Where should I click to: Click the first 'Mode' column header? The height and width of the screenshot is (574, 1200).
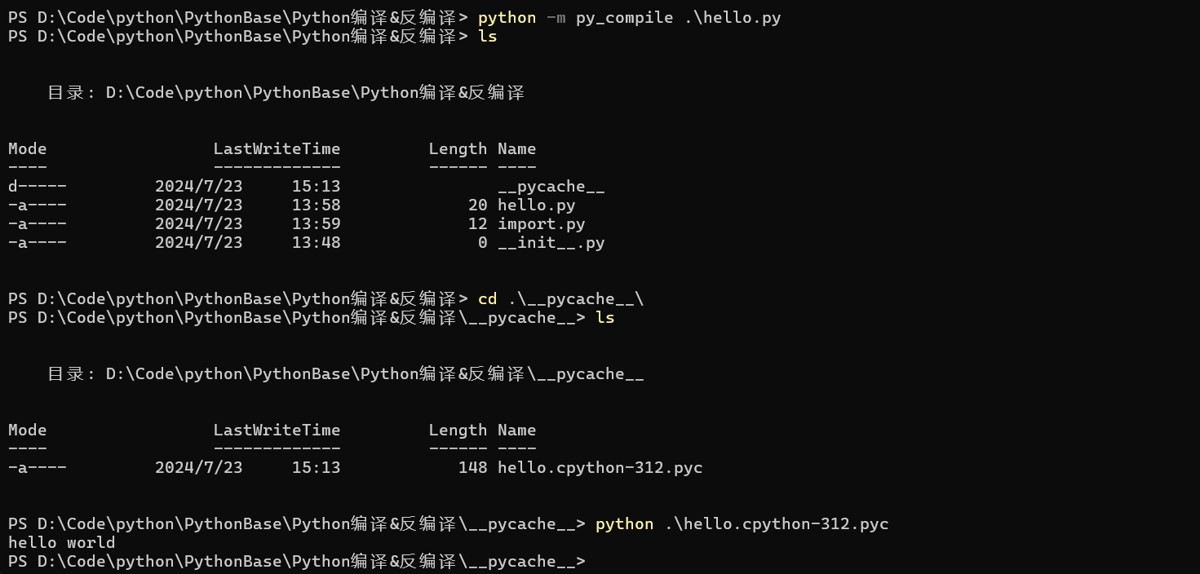point(27,148)
